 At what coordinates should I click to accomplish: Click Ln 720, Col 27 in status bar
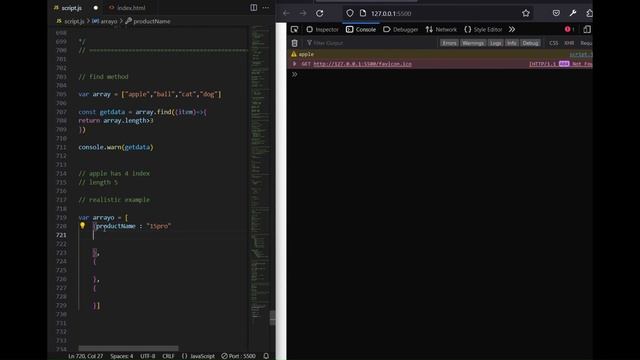[x=85, y=356]
